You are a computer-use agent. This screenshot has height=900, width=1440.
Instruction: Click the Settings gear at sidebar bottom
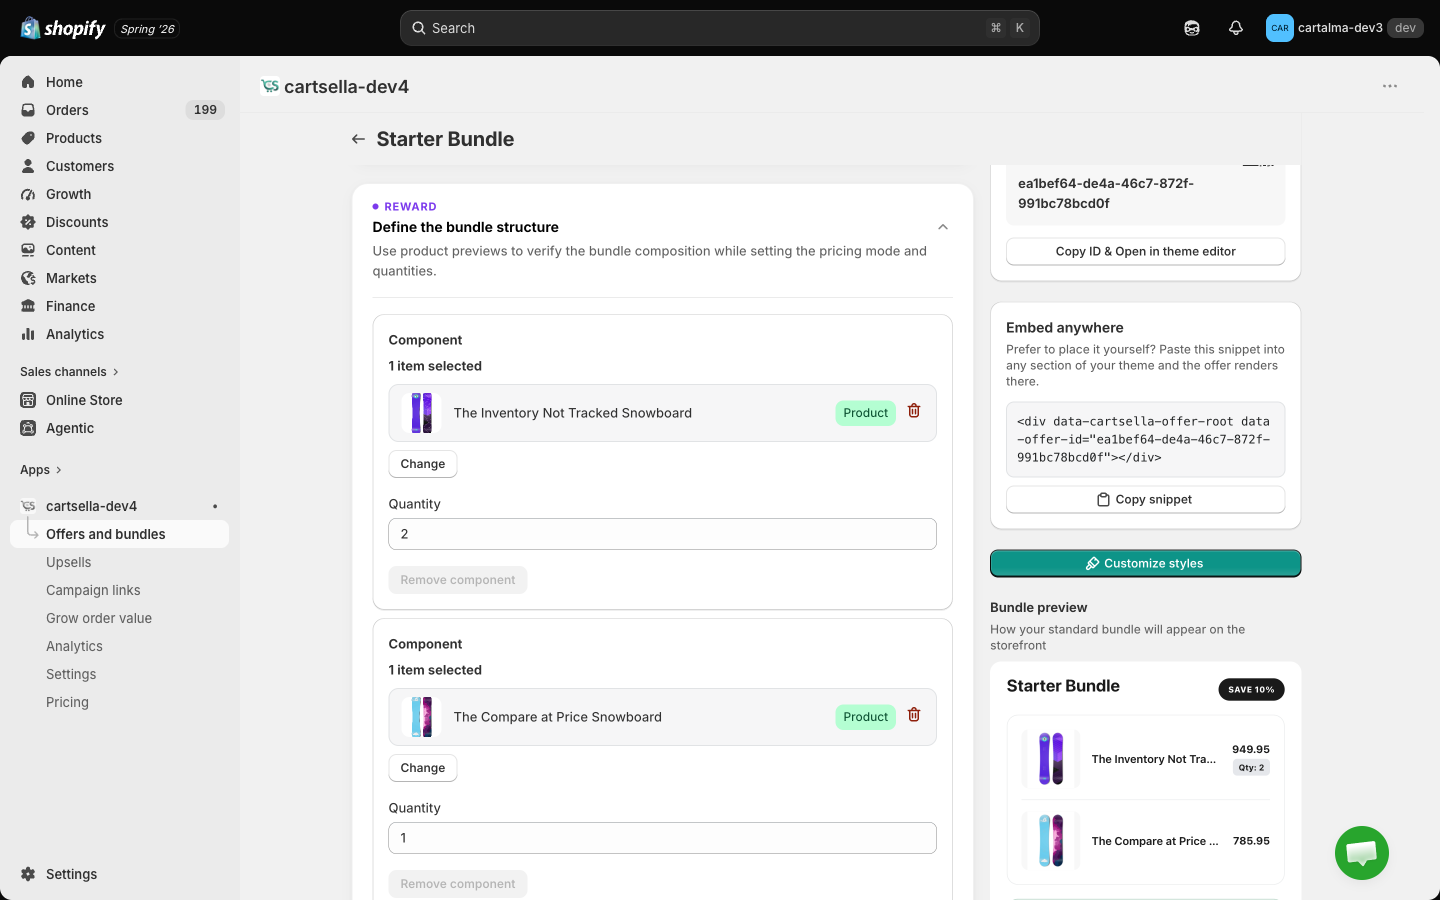pos(28,874)
